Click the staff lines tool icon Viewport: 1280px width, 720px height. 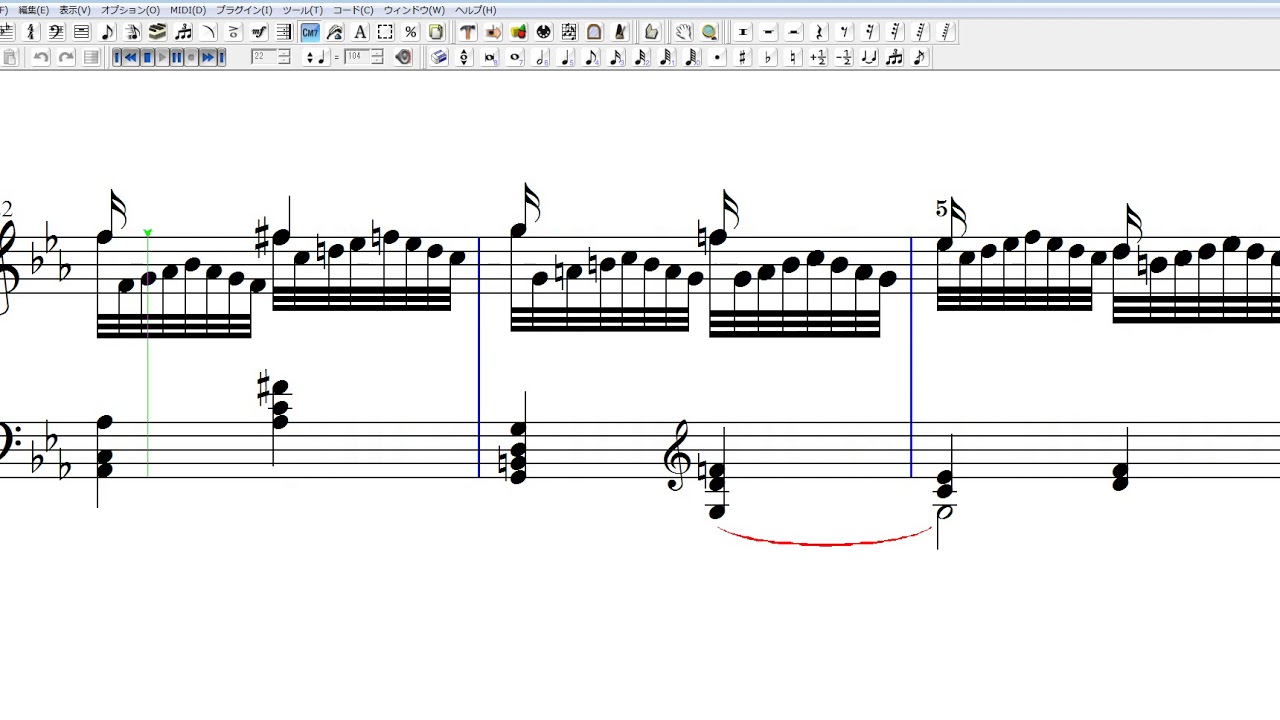click(x=82, y=32)
